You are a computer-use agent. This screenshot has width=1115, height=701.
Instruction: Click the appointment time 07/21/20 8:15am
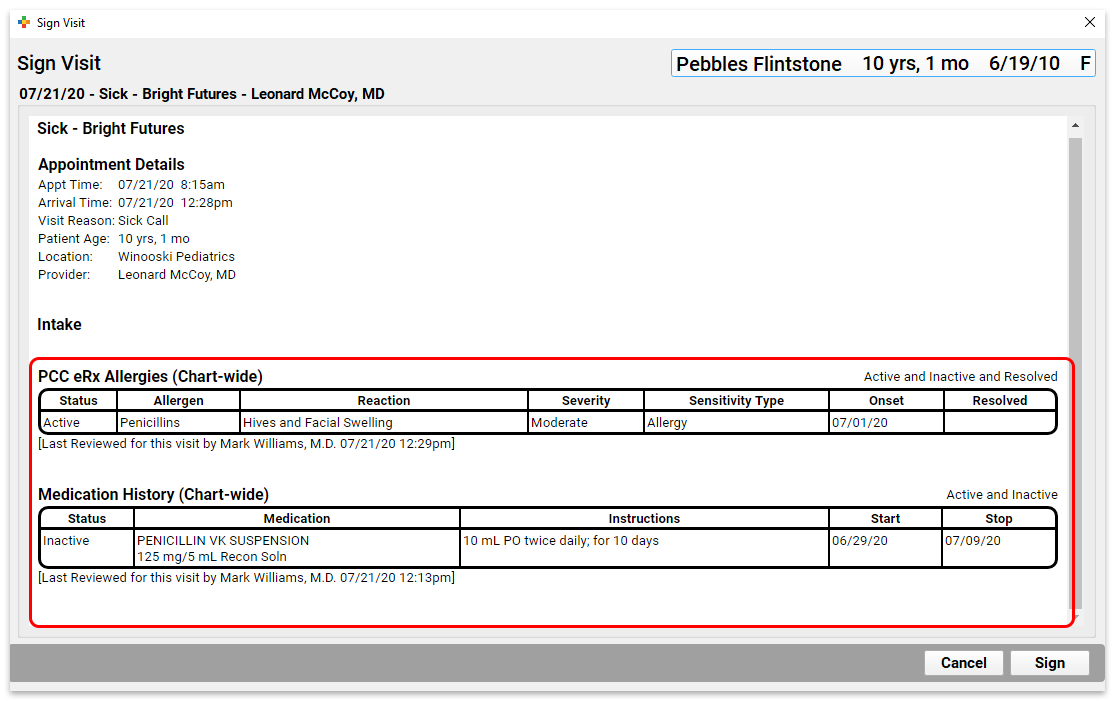pyautogui.click(x=171, y=185)
